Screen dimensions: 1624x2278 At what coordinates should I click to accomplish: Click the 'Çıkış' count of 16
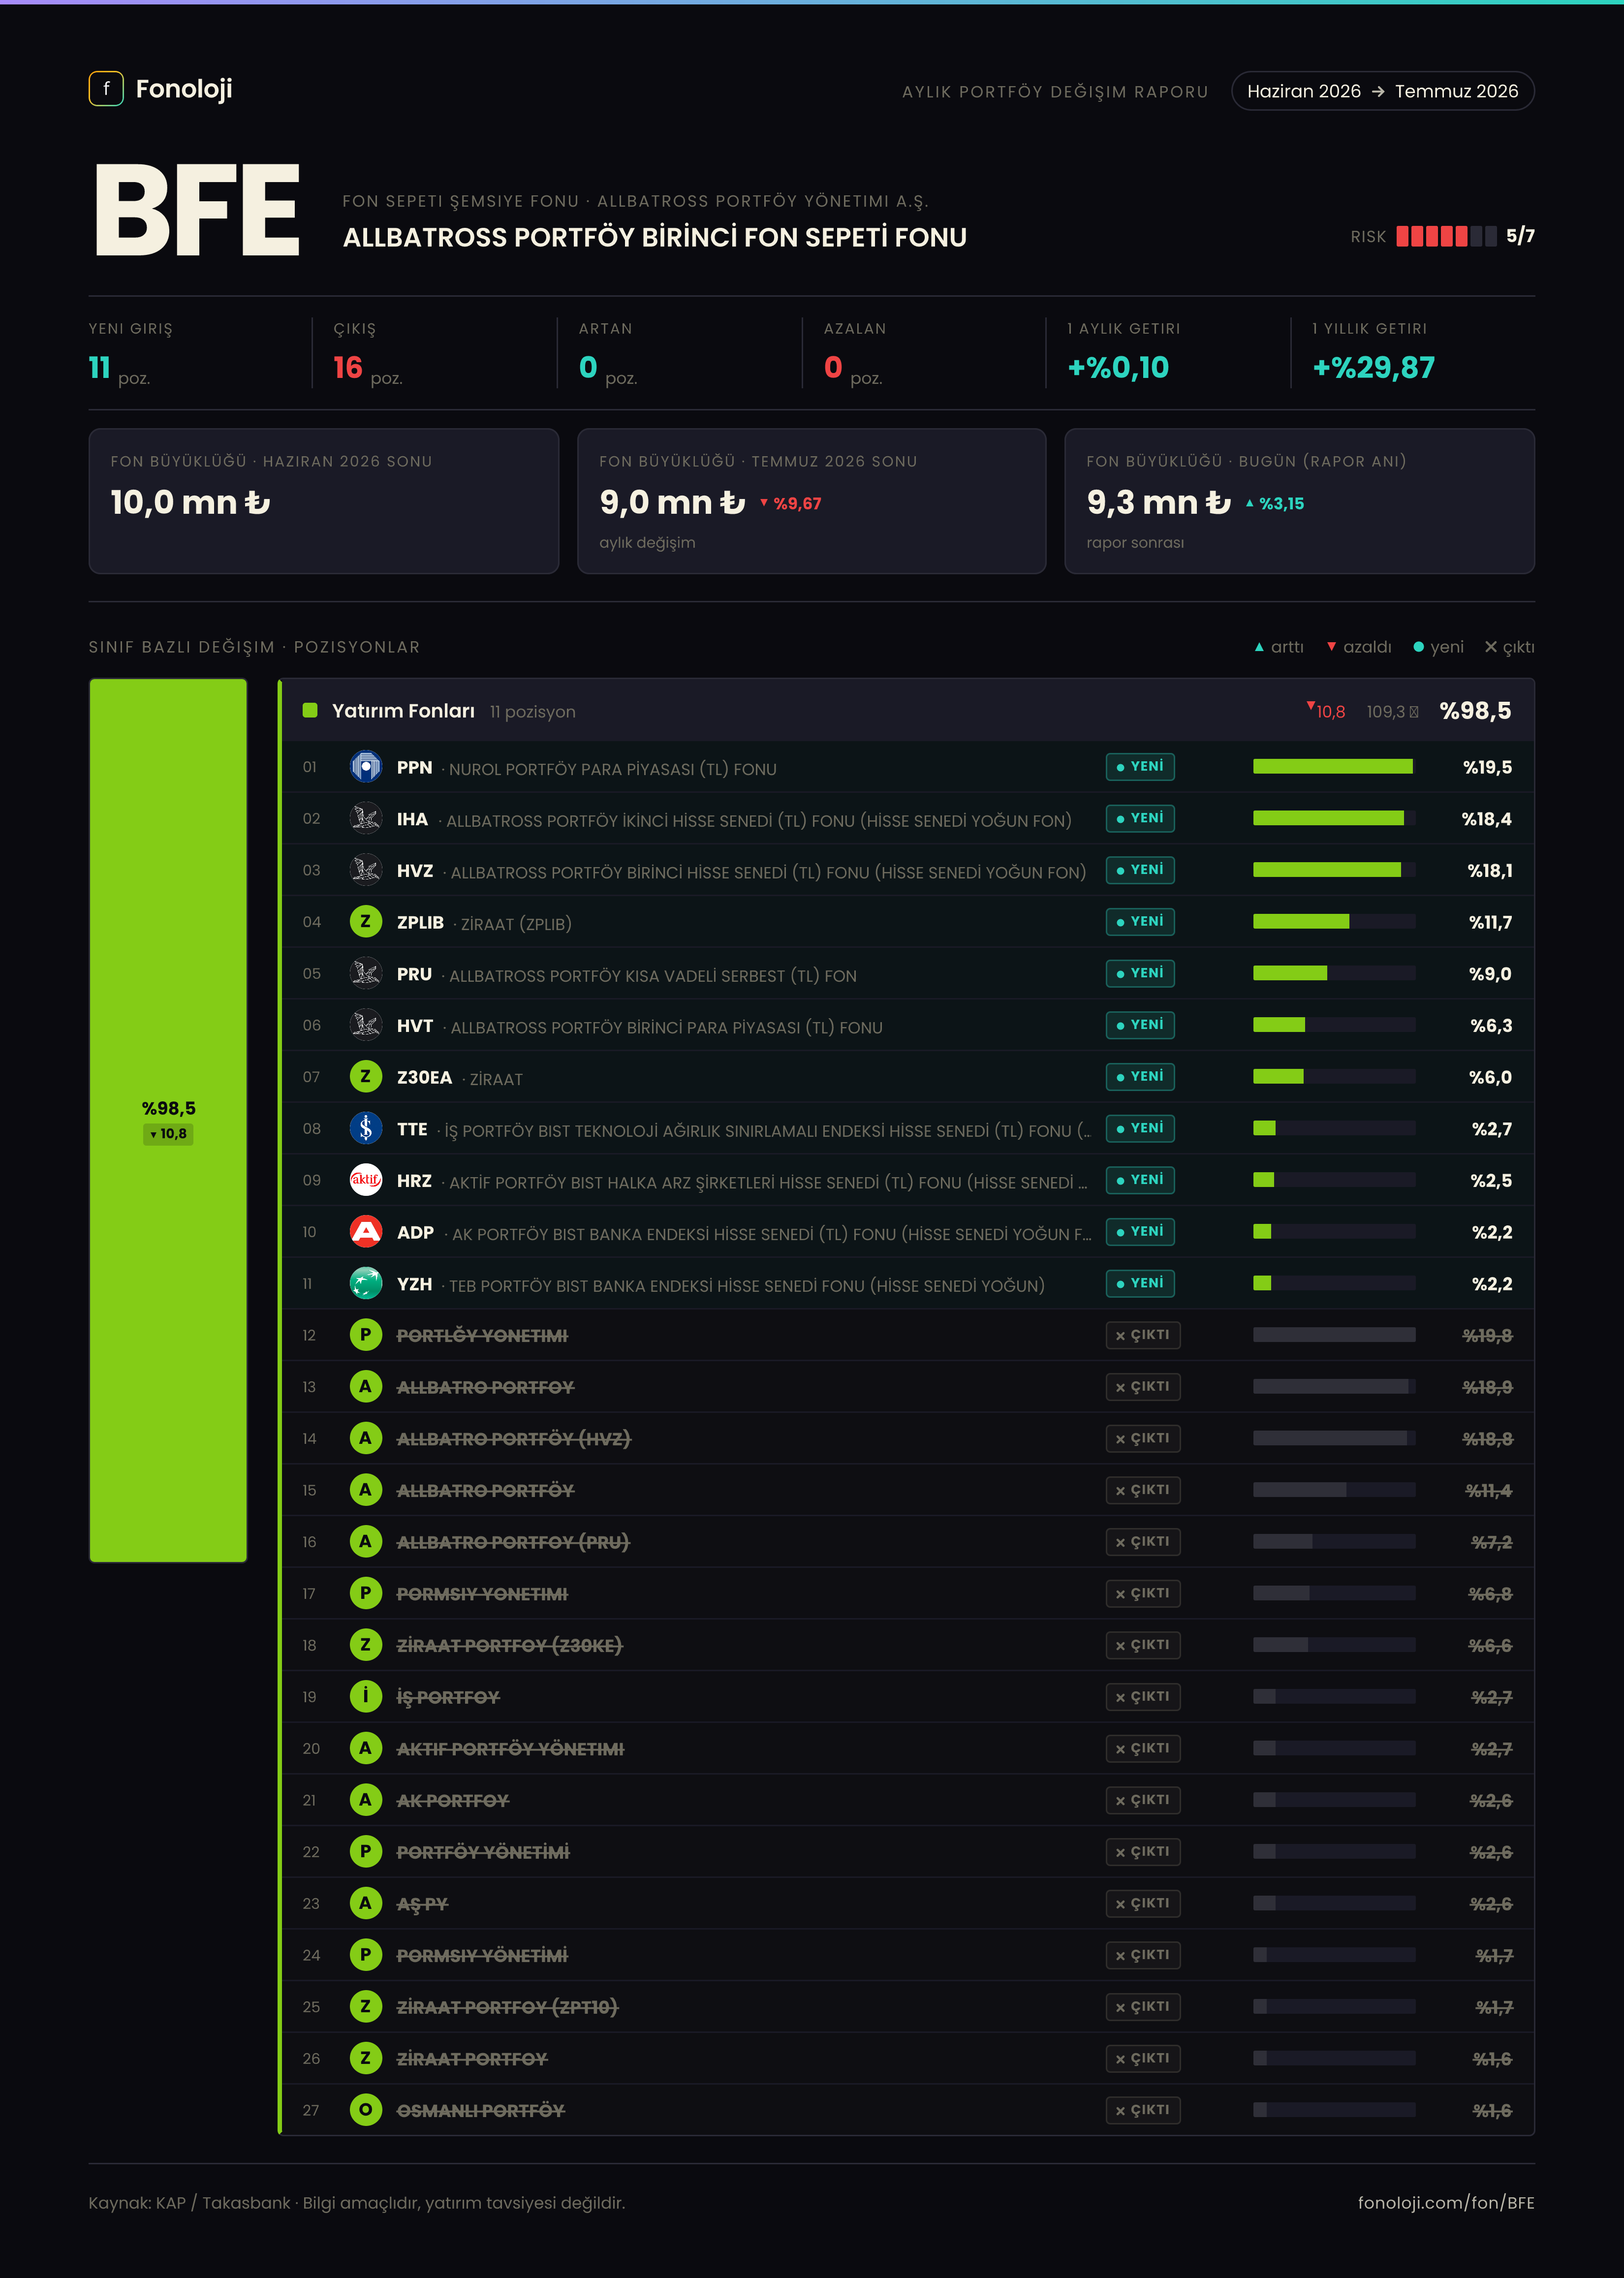(348, 368)
